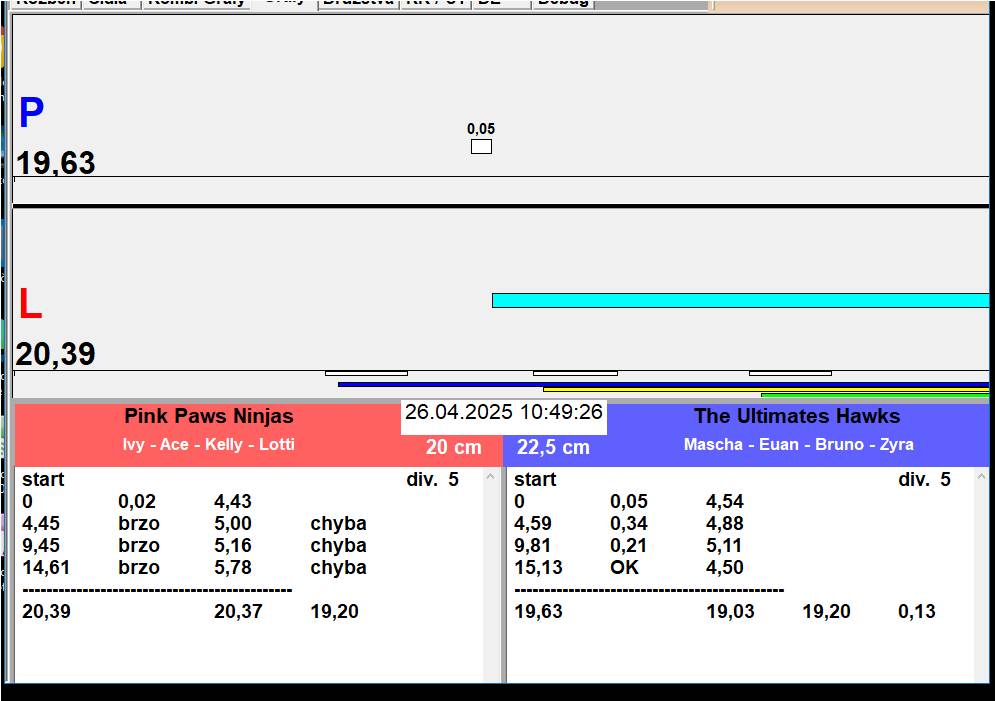The image size is (995, 701).
Task: Click the 0,05 value in Hawks results table
Action: click(629, 502)
